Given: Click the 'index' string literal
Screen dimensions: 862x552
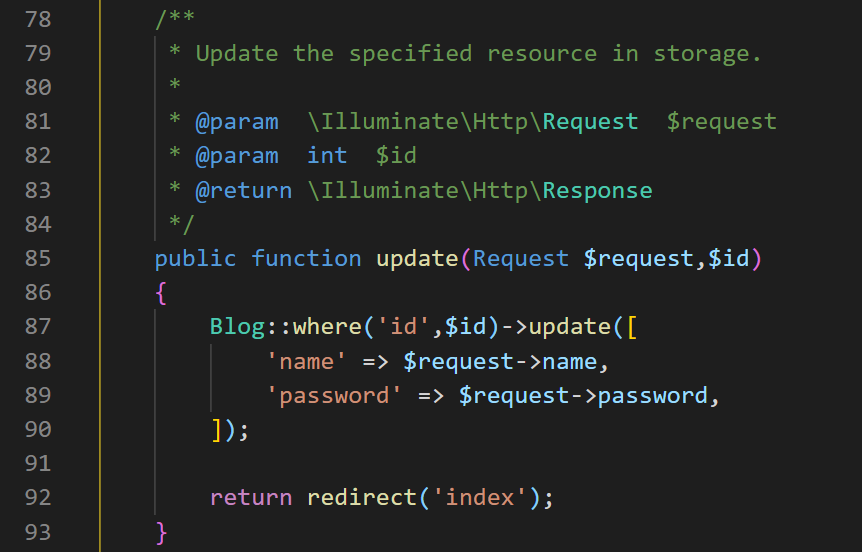Looking at the screenshot, I should pos(480,497).
